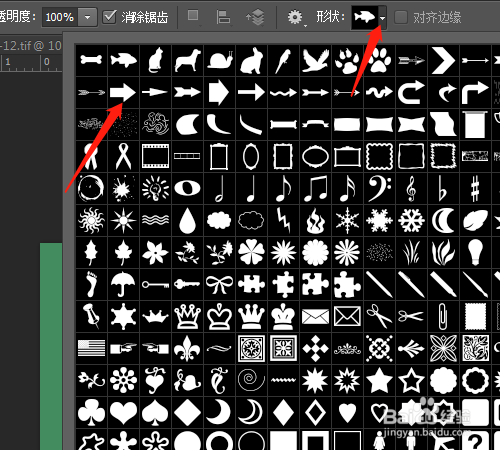Open the path alignment button
The image size is (500, 450).
pos(223,17)
